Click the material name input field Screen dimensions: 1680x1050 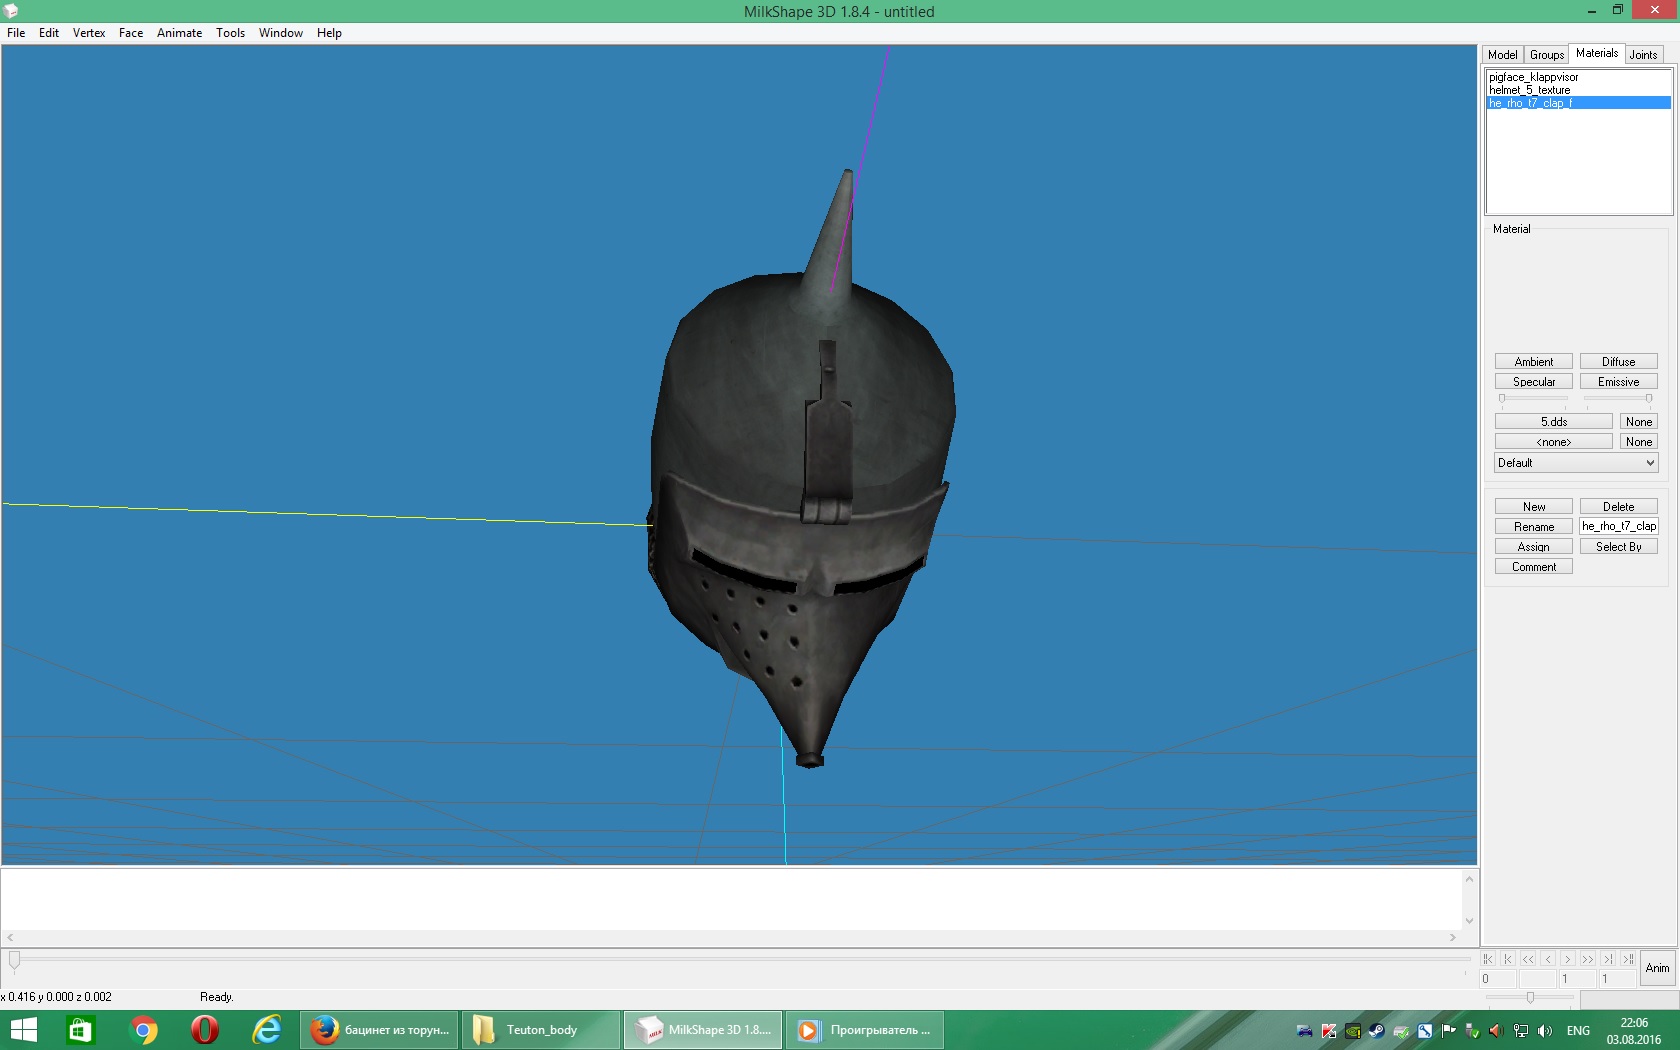click(1619, 526)
